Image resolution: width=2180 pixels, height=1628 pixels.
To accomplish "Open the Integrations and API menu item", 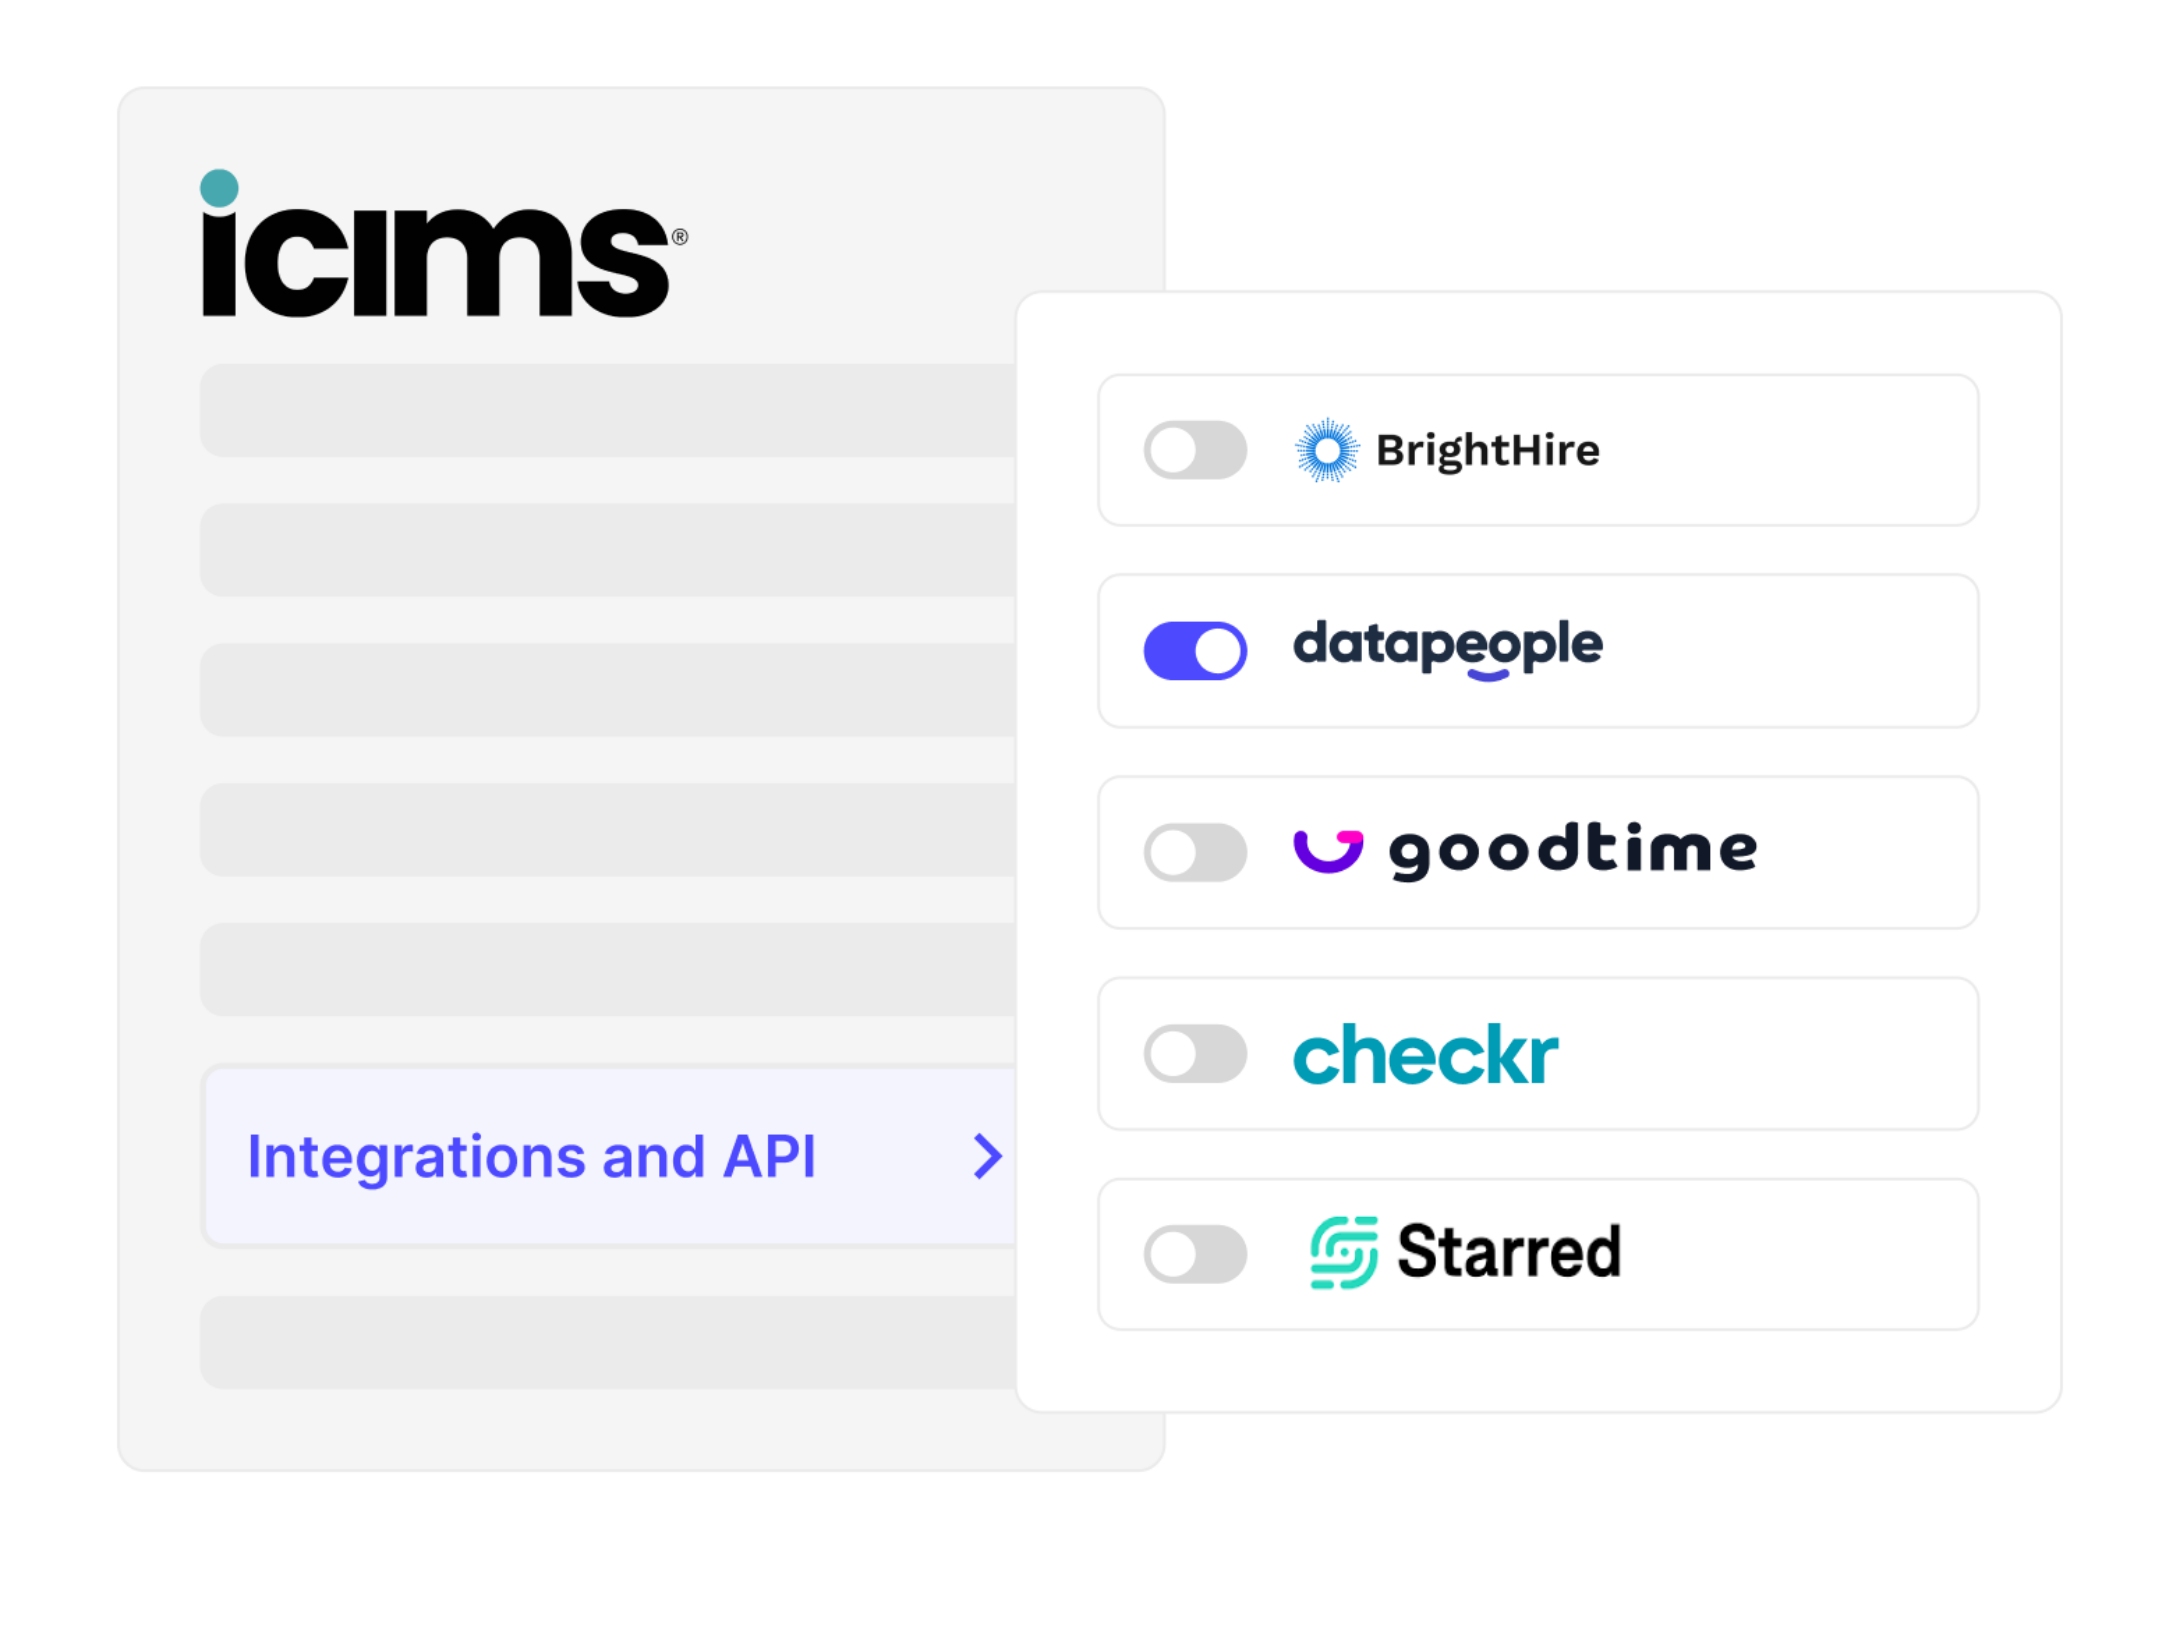I will coord(532,1157).
